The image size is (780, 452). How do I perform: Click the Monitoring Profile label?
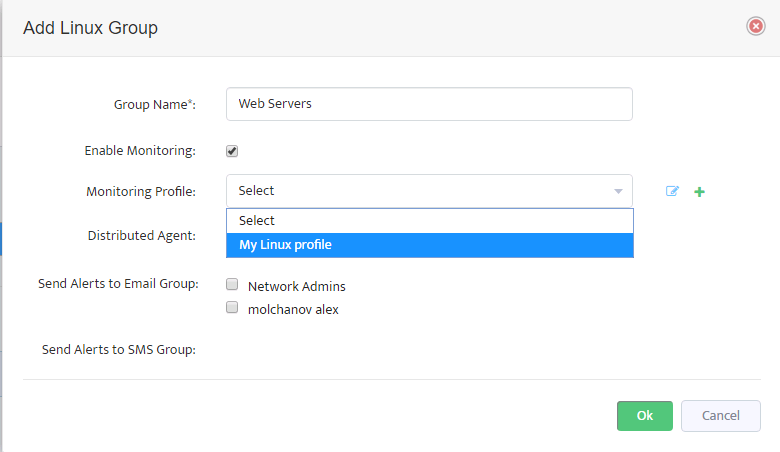141,191
